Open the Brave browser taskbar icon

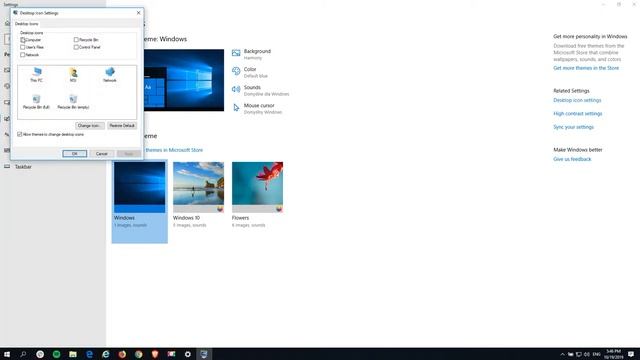tap(155, 354)
